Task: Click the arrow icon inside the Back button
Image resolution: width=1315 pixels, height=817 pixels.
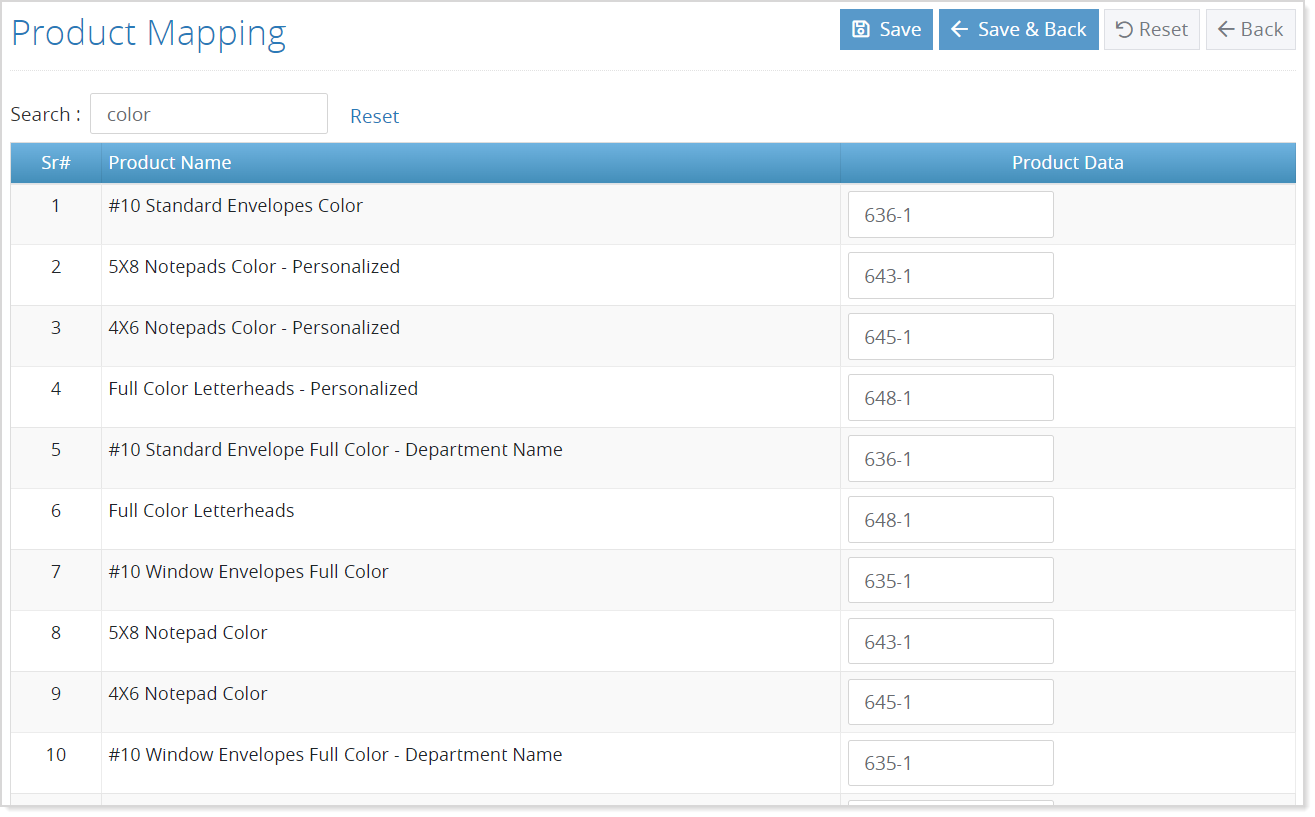Action: click(x=1227, y=29)
